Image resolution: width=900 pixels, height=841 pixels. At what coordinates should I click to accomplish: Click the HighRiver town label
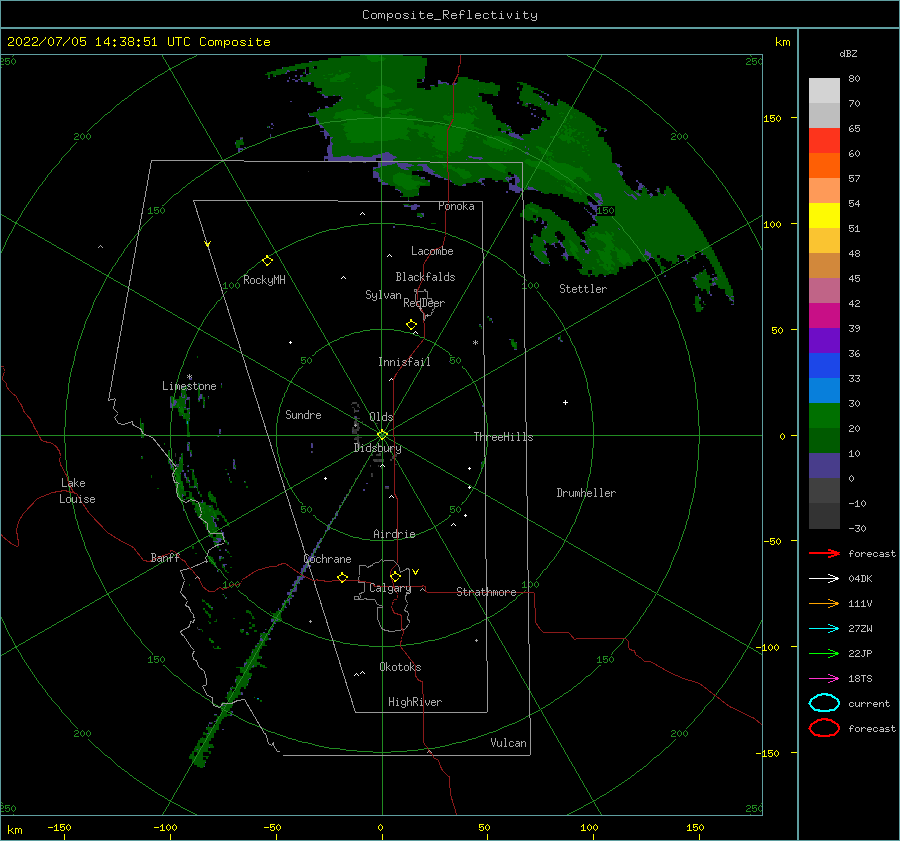pos(415,702)
